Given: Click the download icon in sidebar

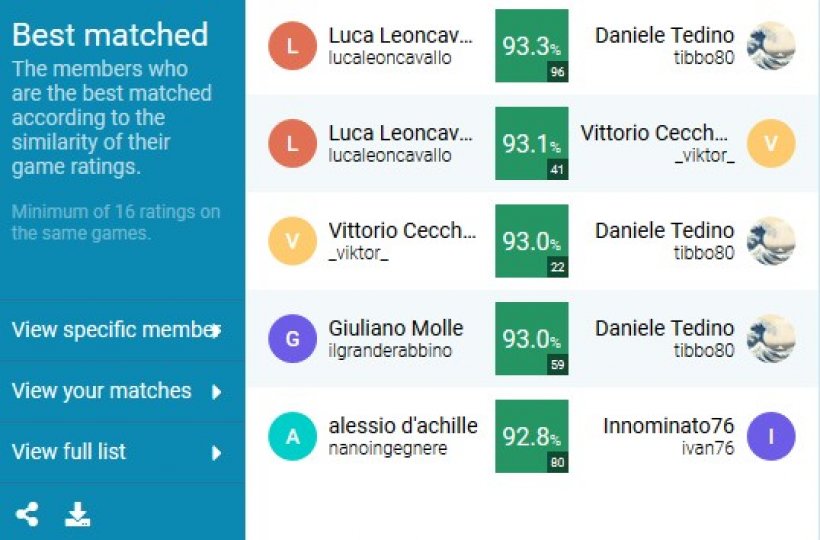Looking at the screenshot, I should [x=77, y=514].
